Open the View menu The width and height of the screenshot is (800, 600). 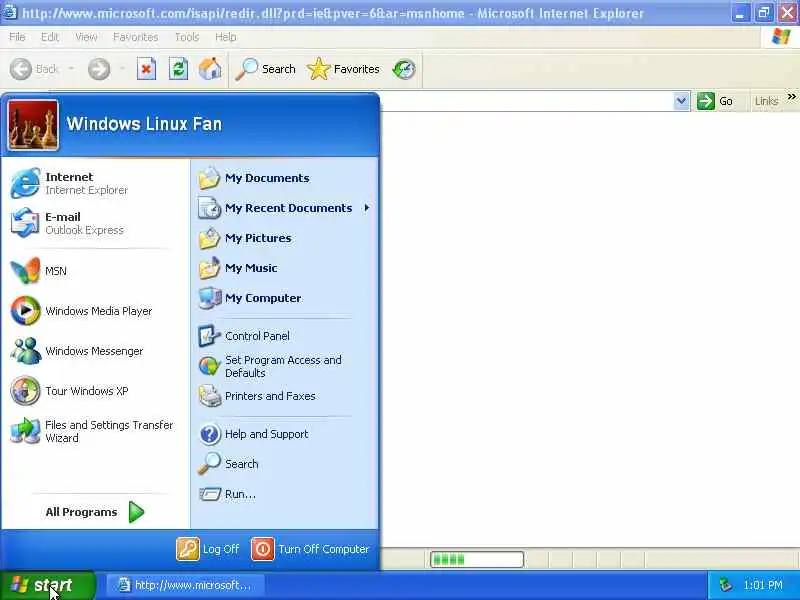click(86, 37)
